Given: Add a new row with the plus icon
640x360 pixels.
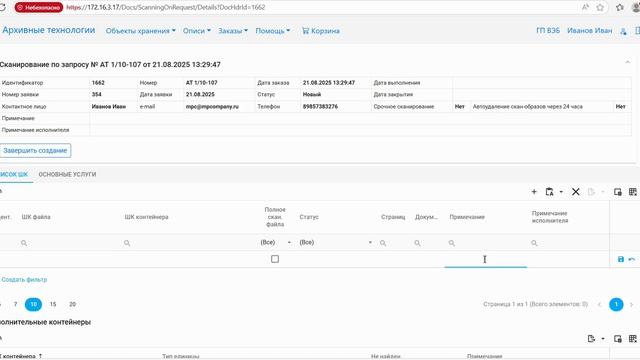Looking at the screenshot, I should [534, 192].
